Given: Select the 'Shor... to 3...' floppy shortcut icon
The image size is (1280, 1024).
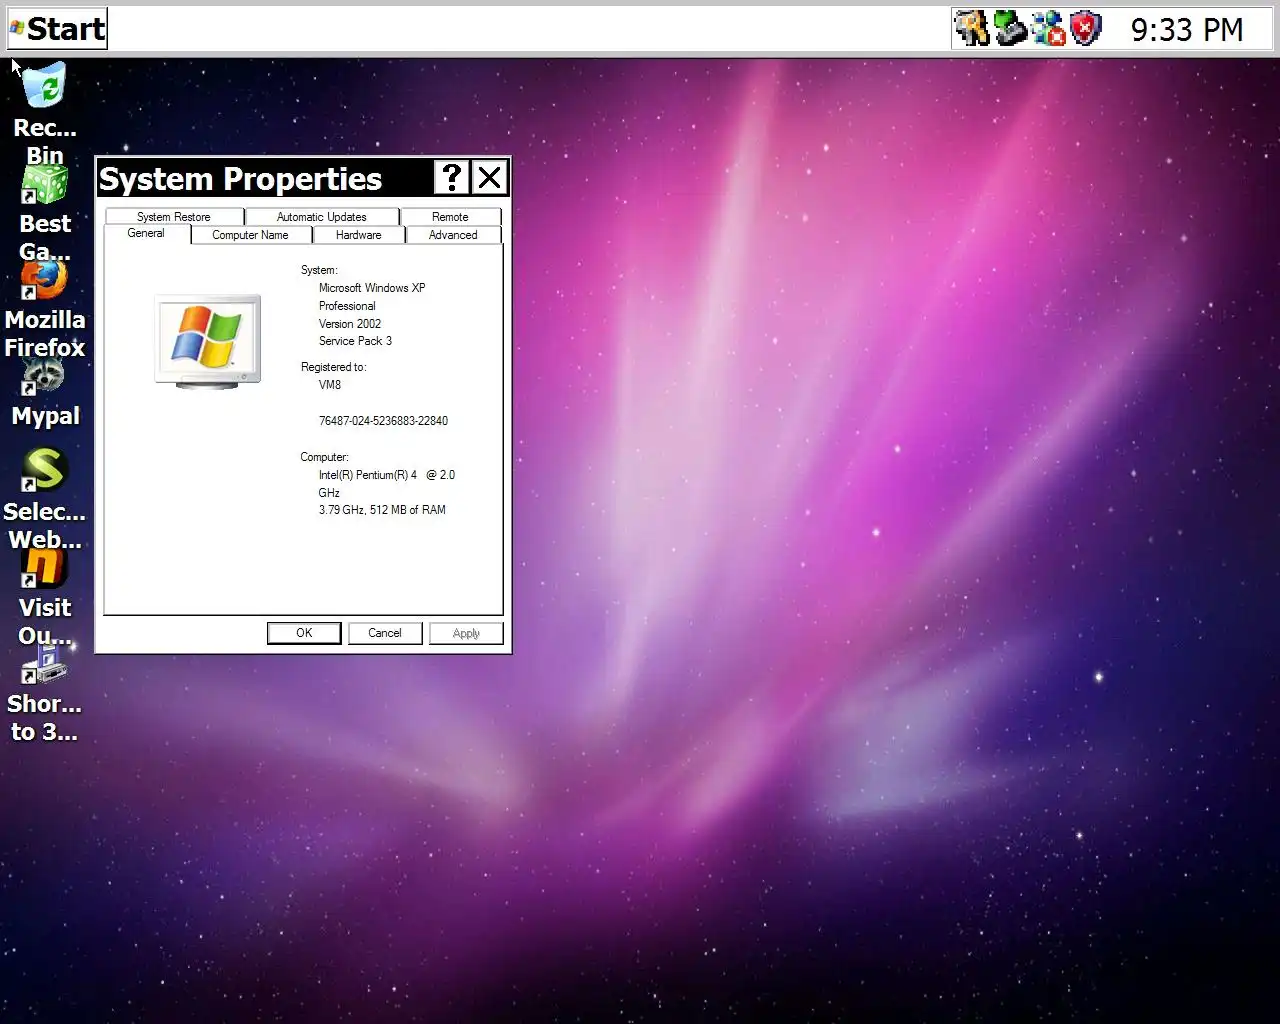Looking at the screenshot, I should coord(44,664).
